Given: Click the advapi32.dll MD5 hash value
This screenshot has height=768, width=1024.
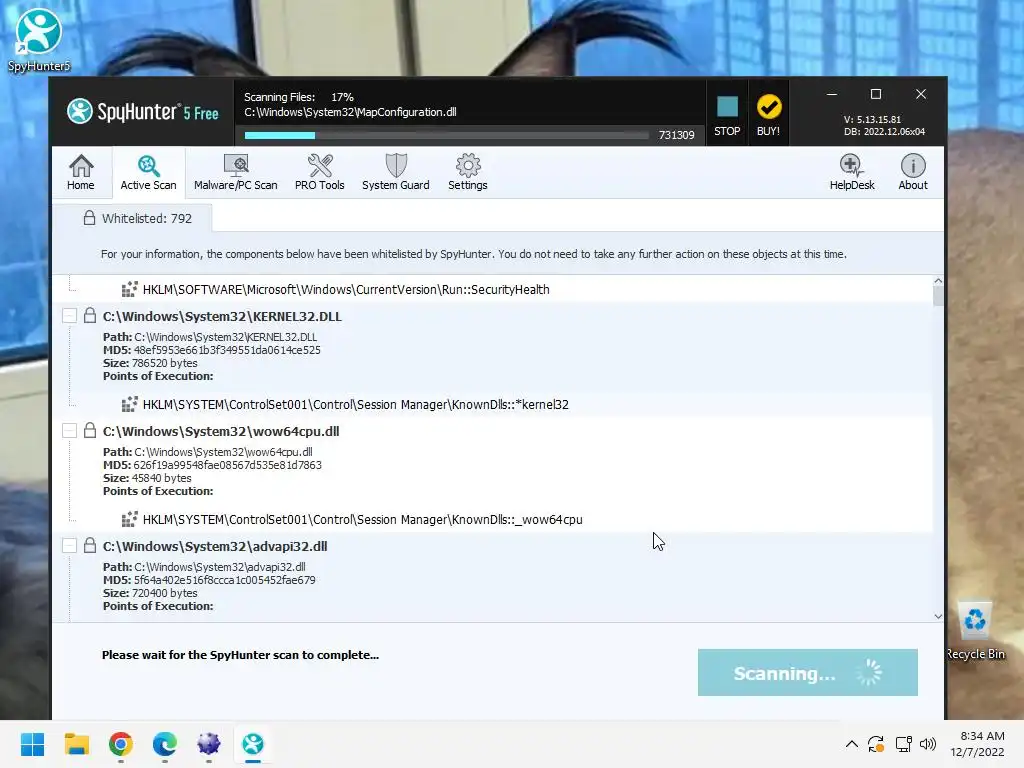Looking at the screenshot, I should click(225, 580).
